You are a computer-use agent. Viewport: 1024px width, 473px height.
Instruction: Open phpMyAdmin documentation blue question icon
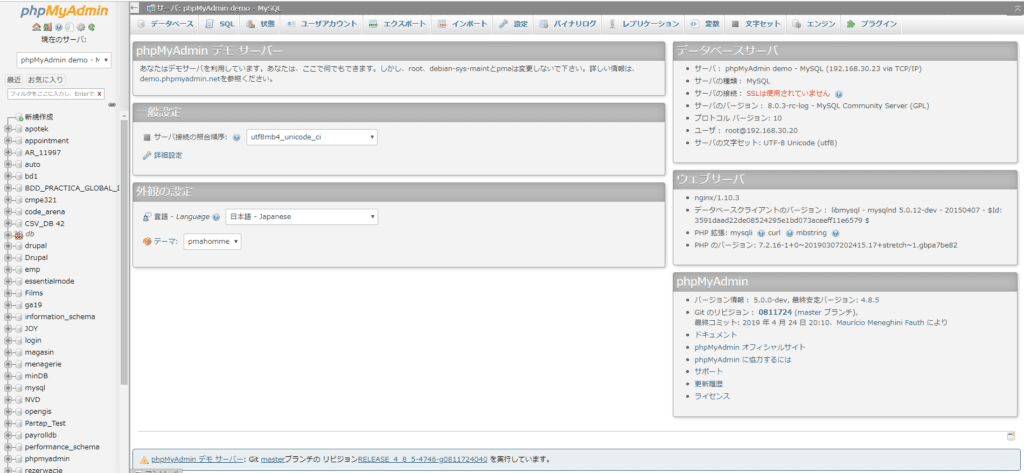[58, 27]
